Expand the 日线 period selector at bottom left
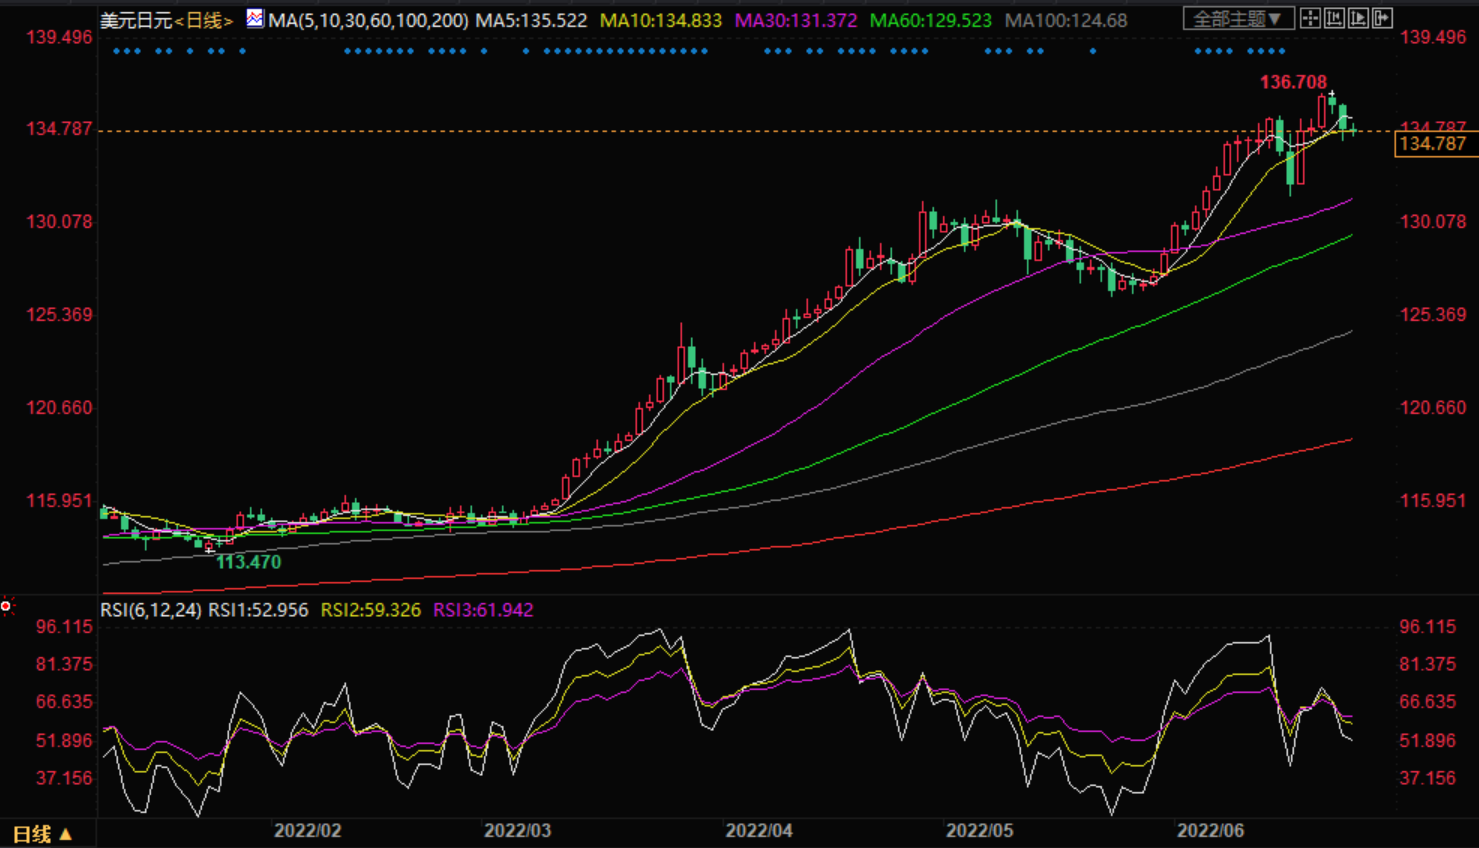The width and height of the screenshot is (1479, 848). (42, 834)
